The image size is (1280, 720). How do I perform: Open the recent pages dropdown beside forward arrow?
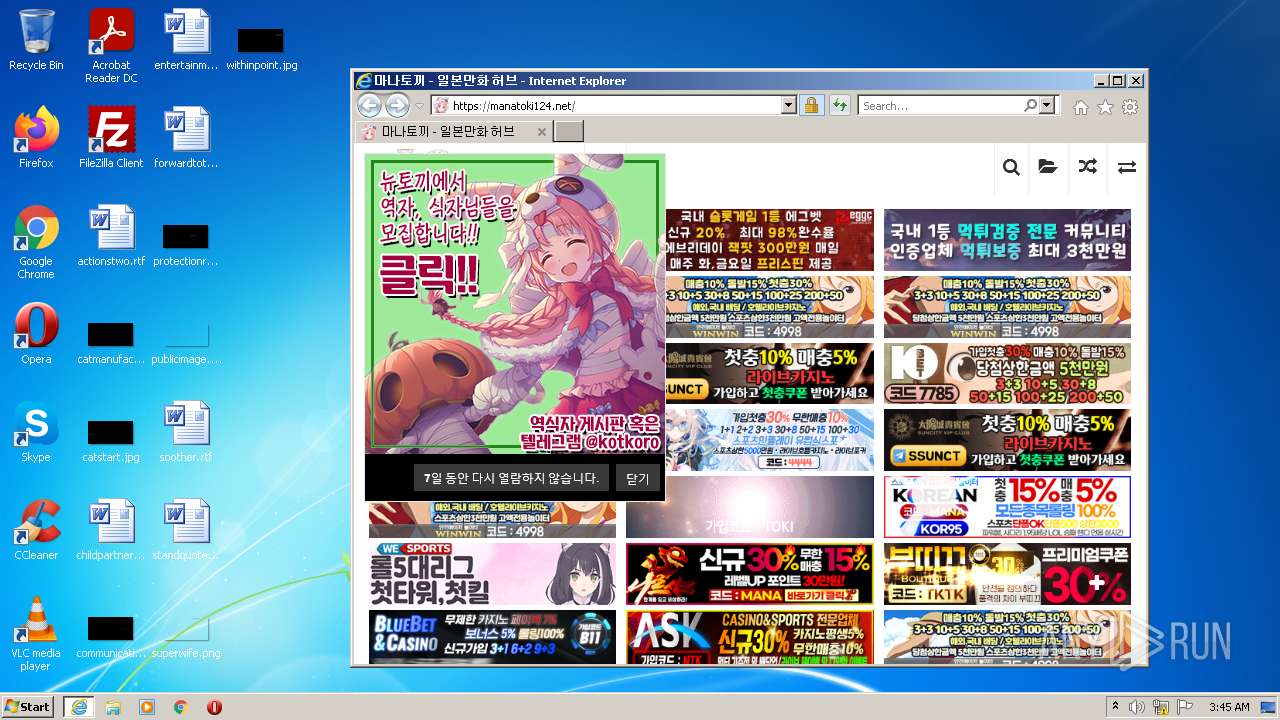(x=420, y=106)
